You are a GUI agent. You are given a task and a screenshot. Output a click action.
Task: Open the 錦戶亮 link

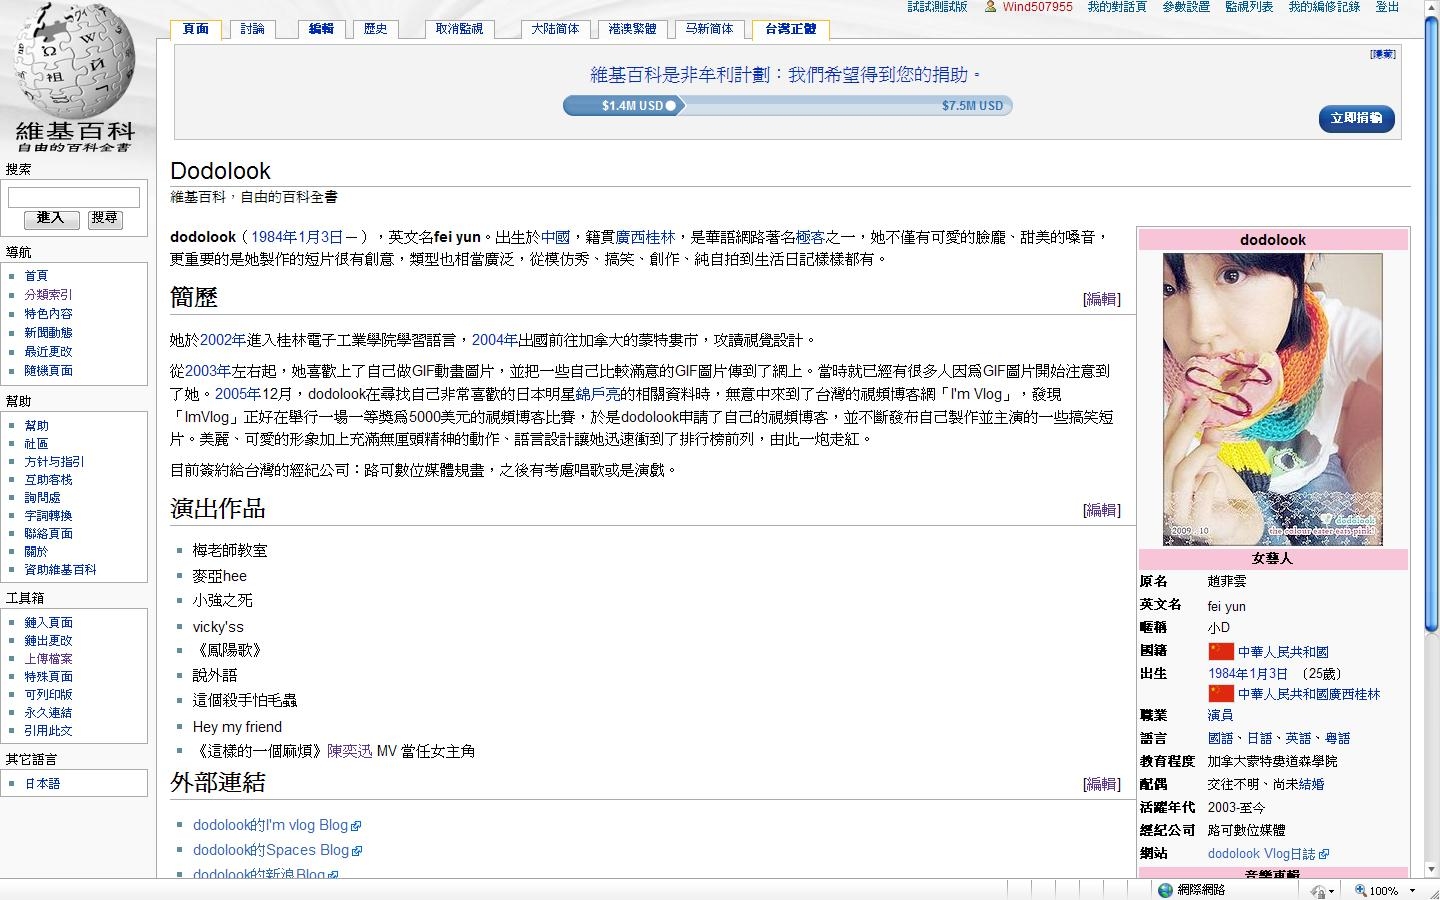click(x=597, y=394)
